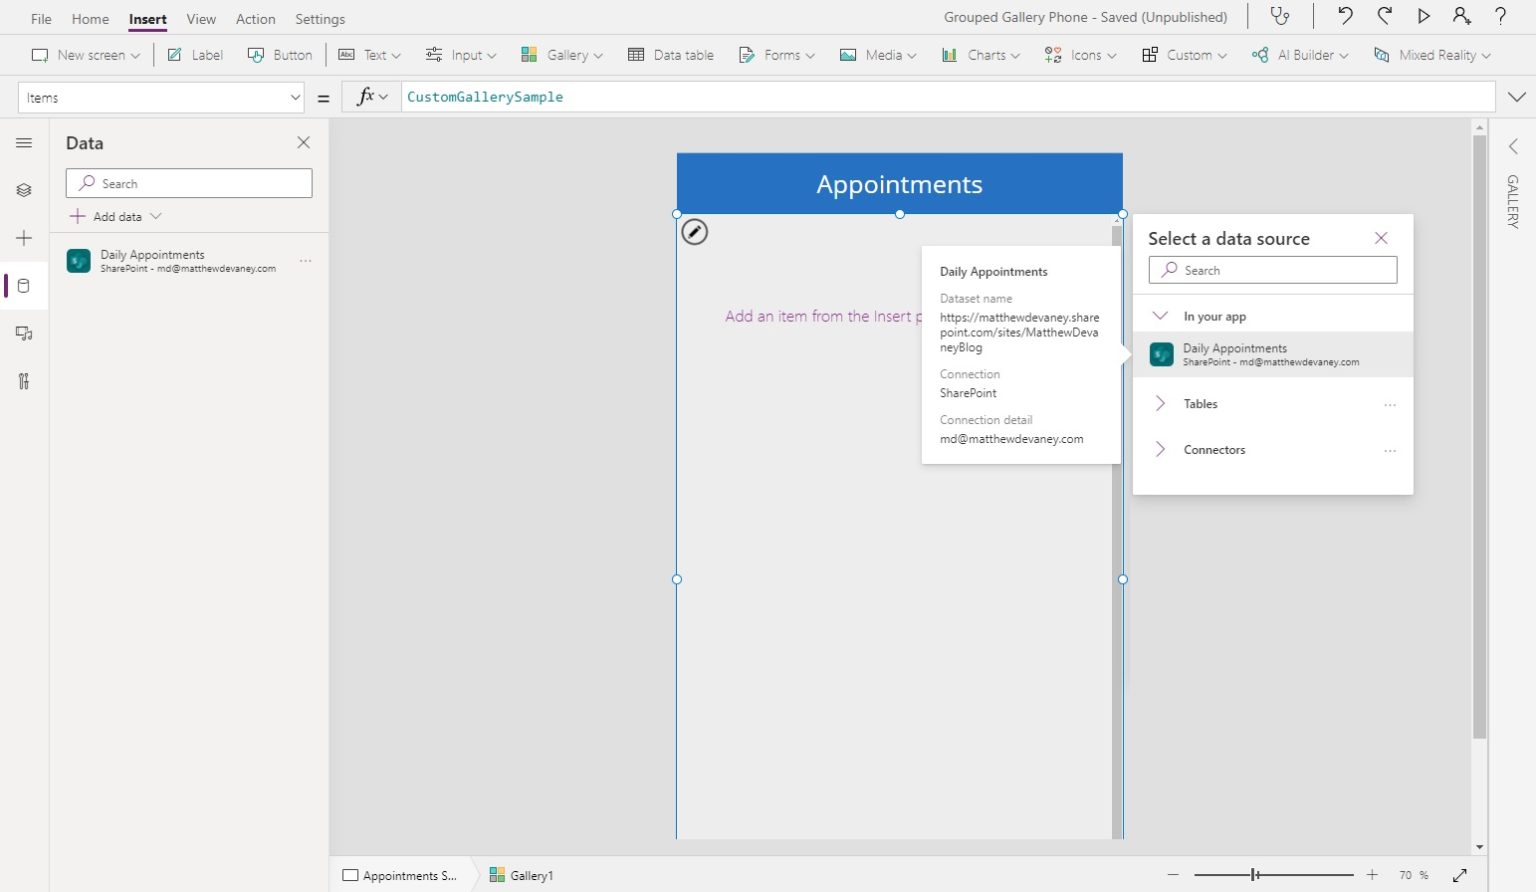Open the File menu
Viewport: 1536px width, 892px height.
click(40, 18)
